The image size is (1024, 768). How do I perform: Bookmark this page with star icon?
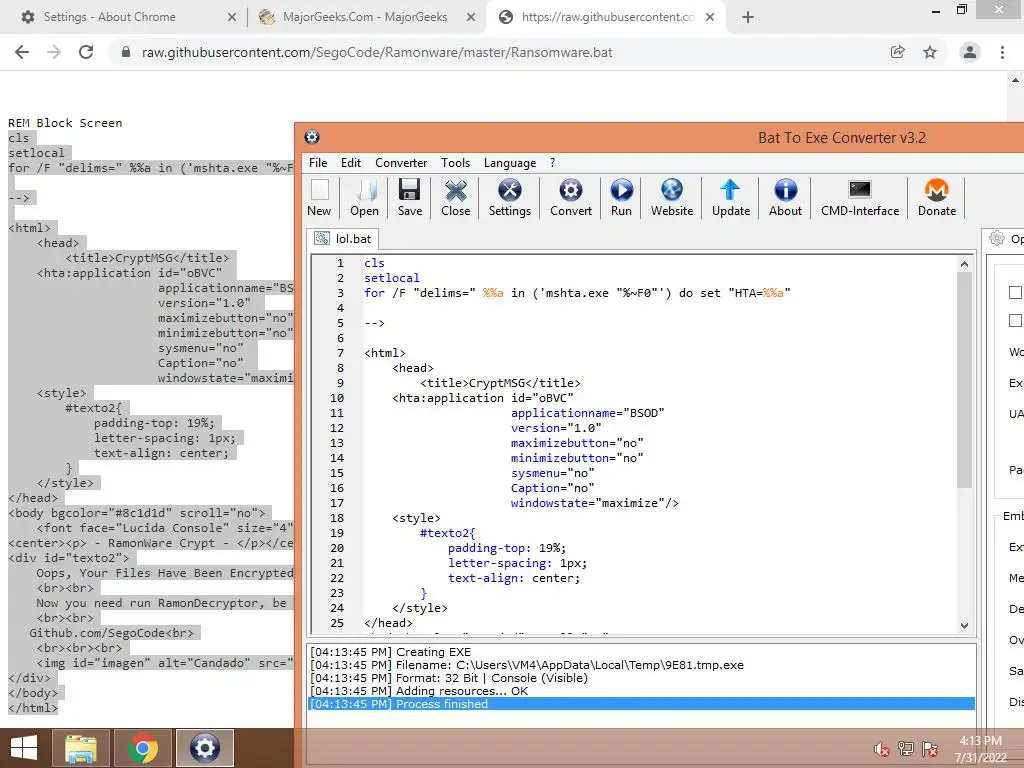[930, 52]
